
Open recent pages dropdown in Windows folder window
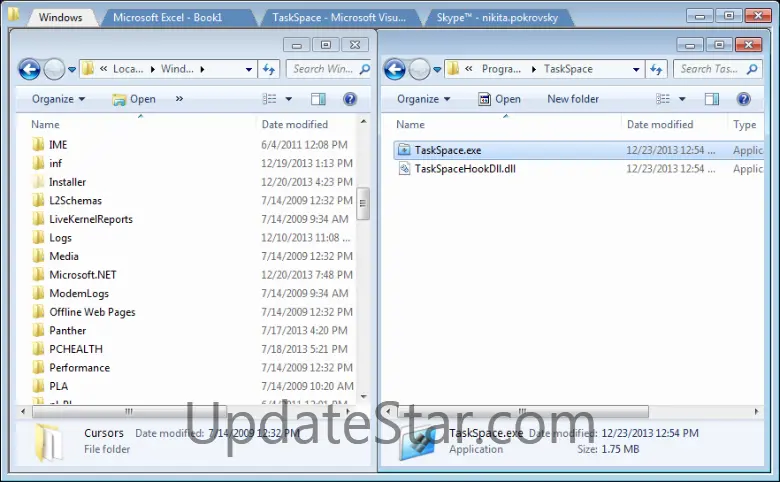click(72, 70)
